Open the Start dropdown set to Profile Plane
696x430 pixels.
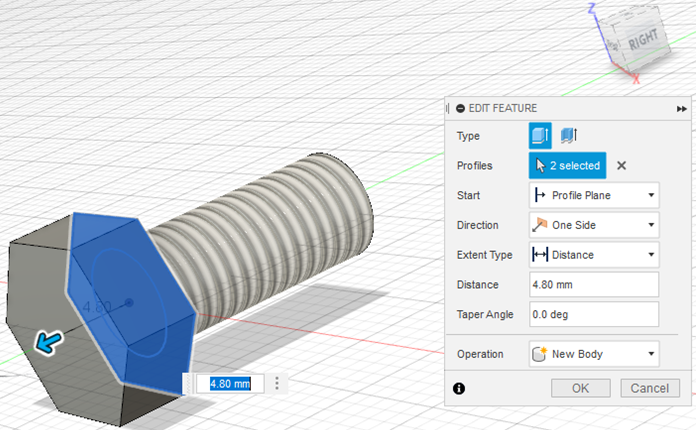594,195
